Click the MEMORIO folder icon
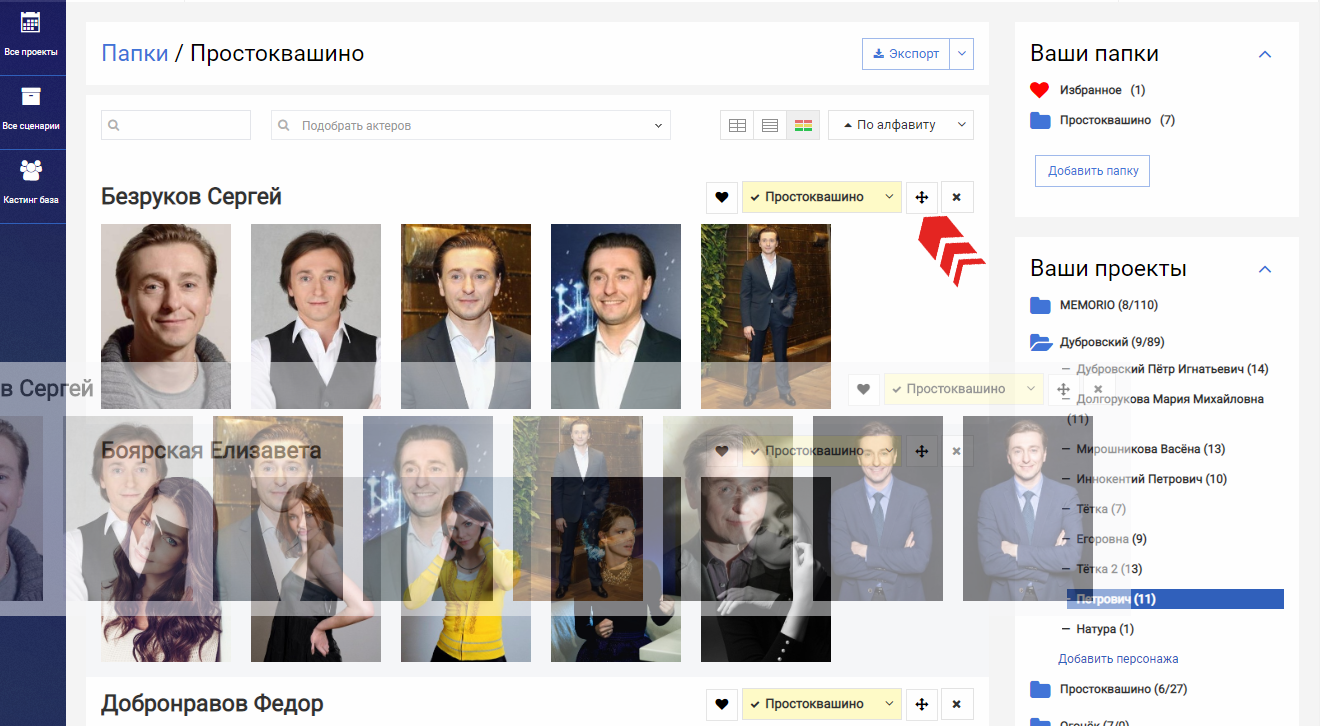The width and height of the screenshot is (1320, 726). click(1040, 305)
